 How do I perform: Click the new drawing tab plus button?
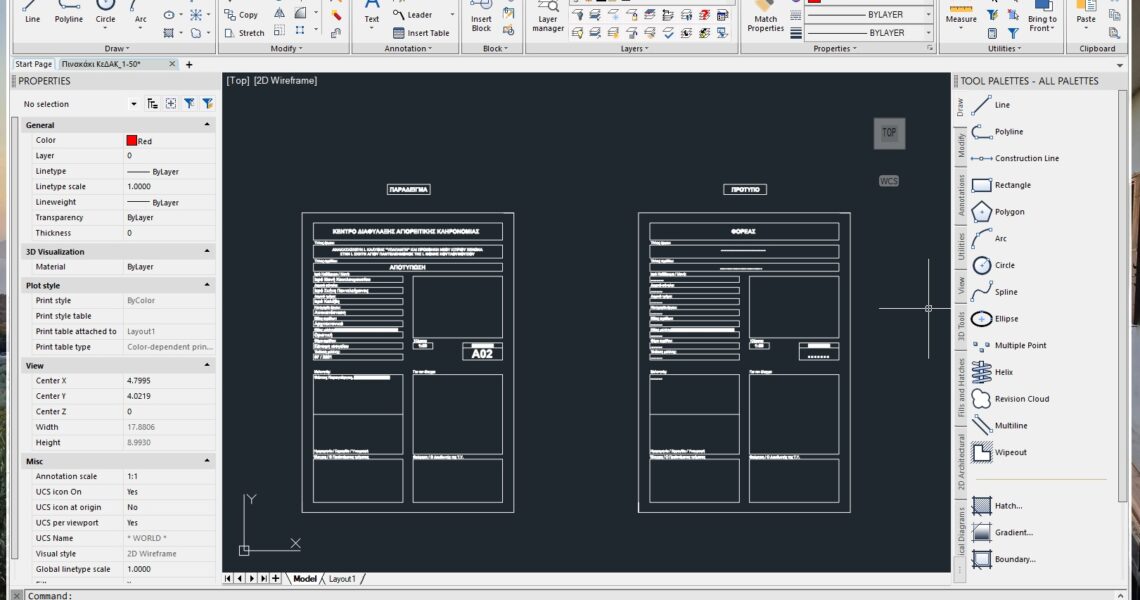pyautogui.click(x=189, y=64)
